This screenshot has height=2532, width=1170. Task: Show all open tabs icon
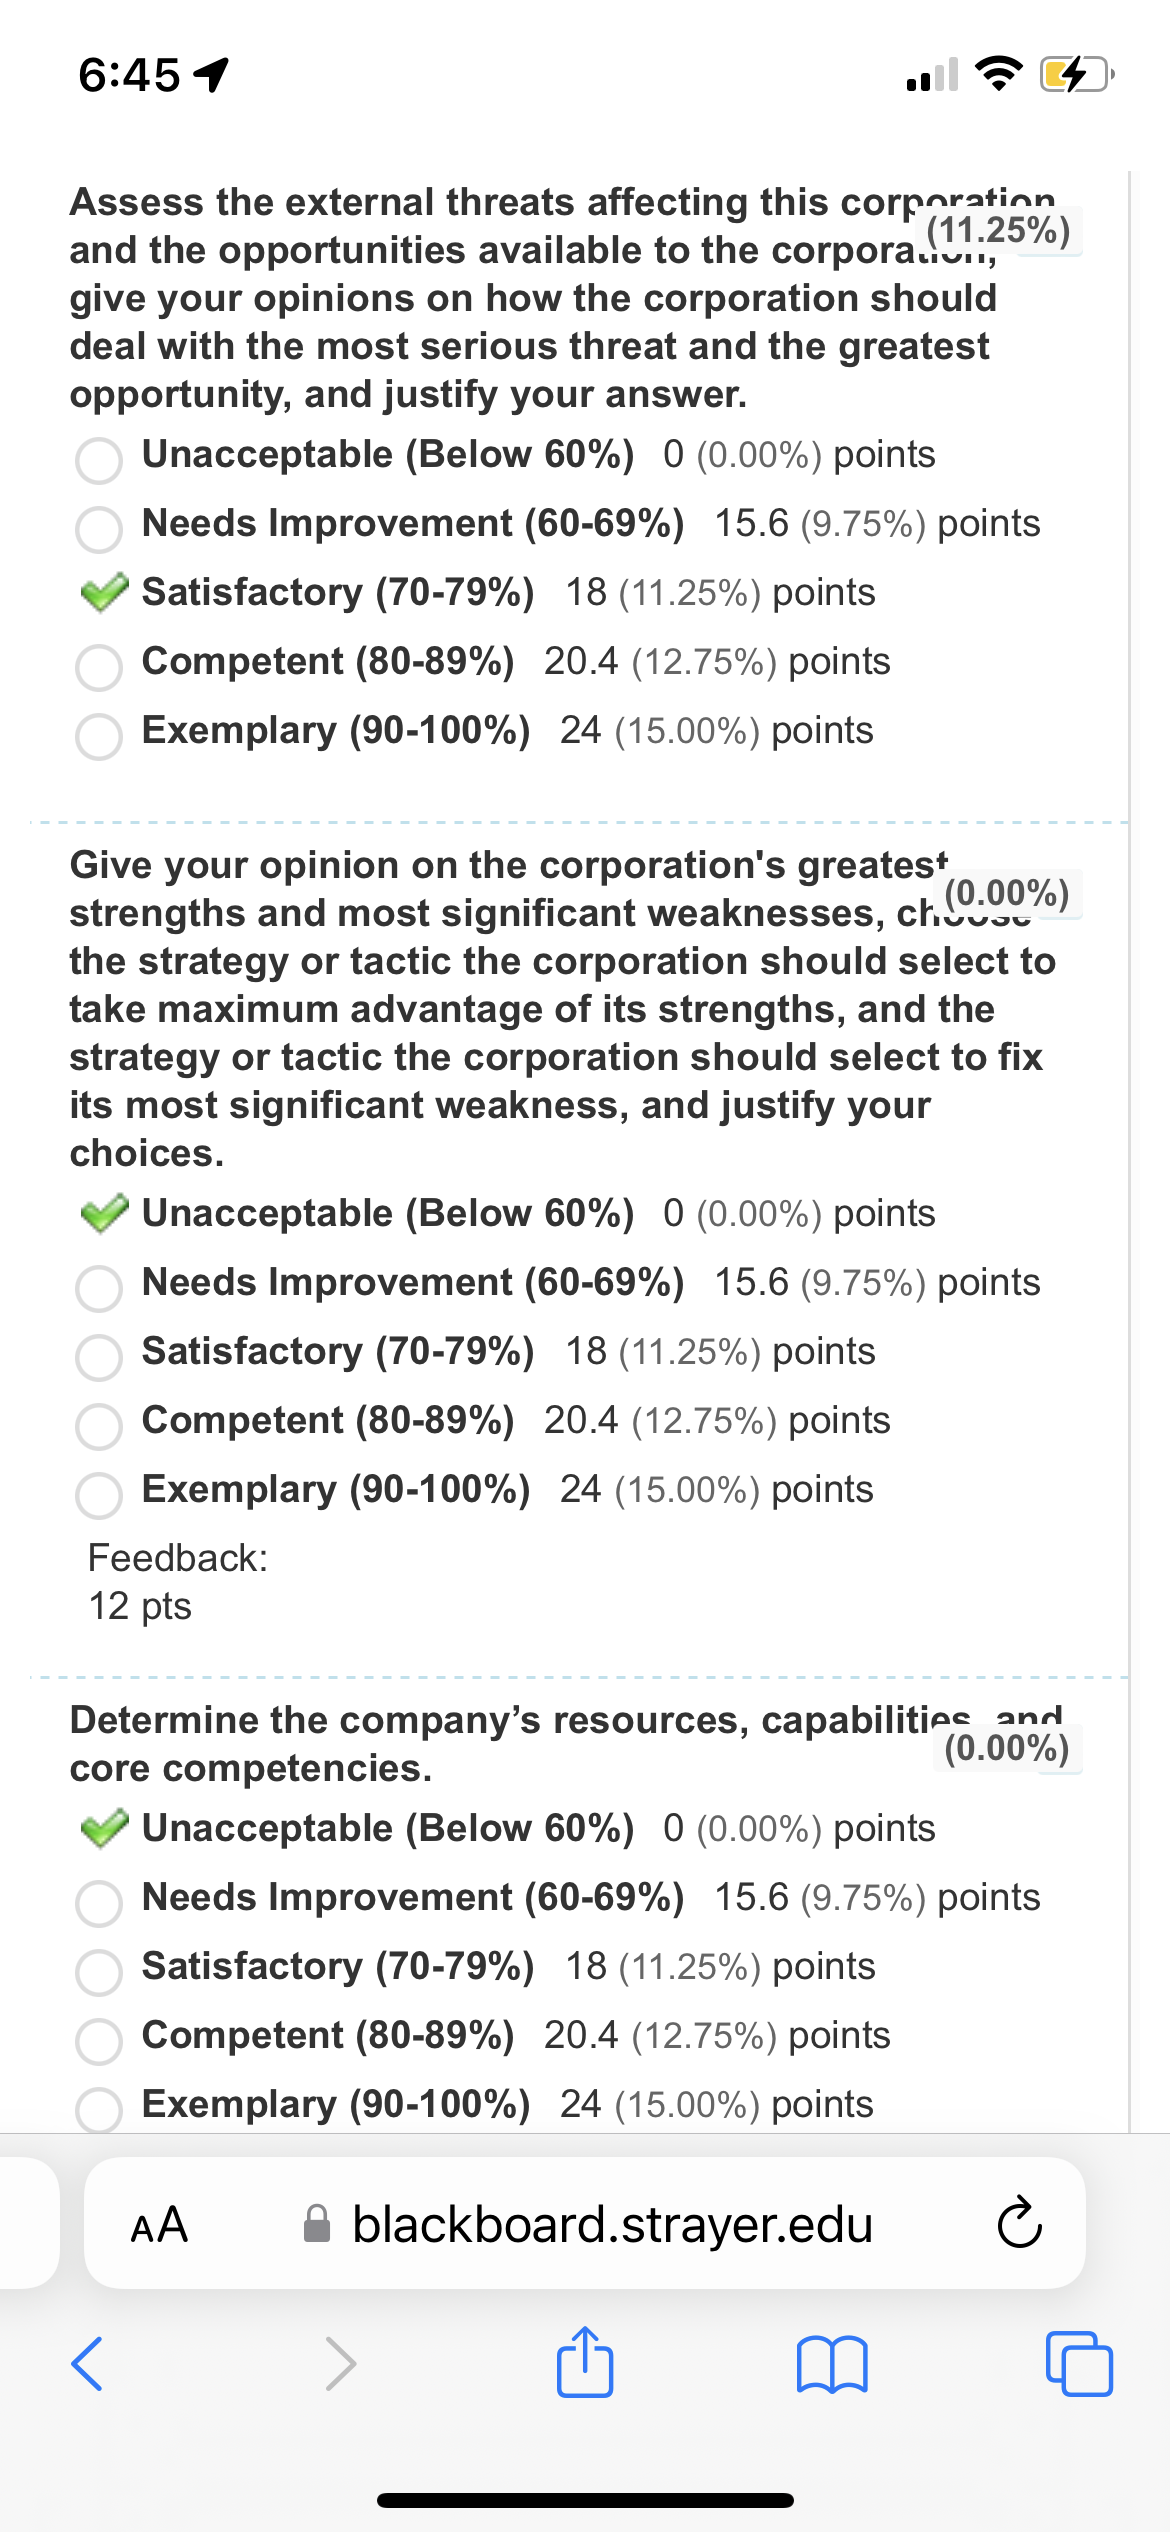pyautogui.click(x=1079, y=2364)
